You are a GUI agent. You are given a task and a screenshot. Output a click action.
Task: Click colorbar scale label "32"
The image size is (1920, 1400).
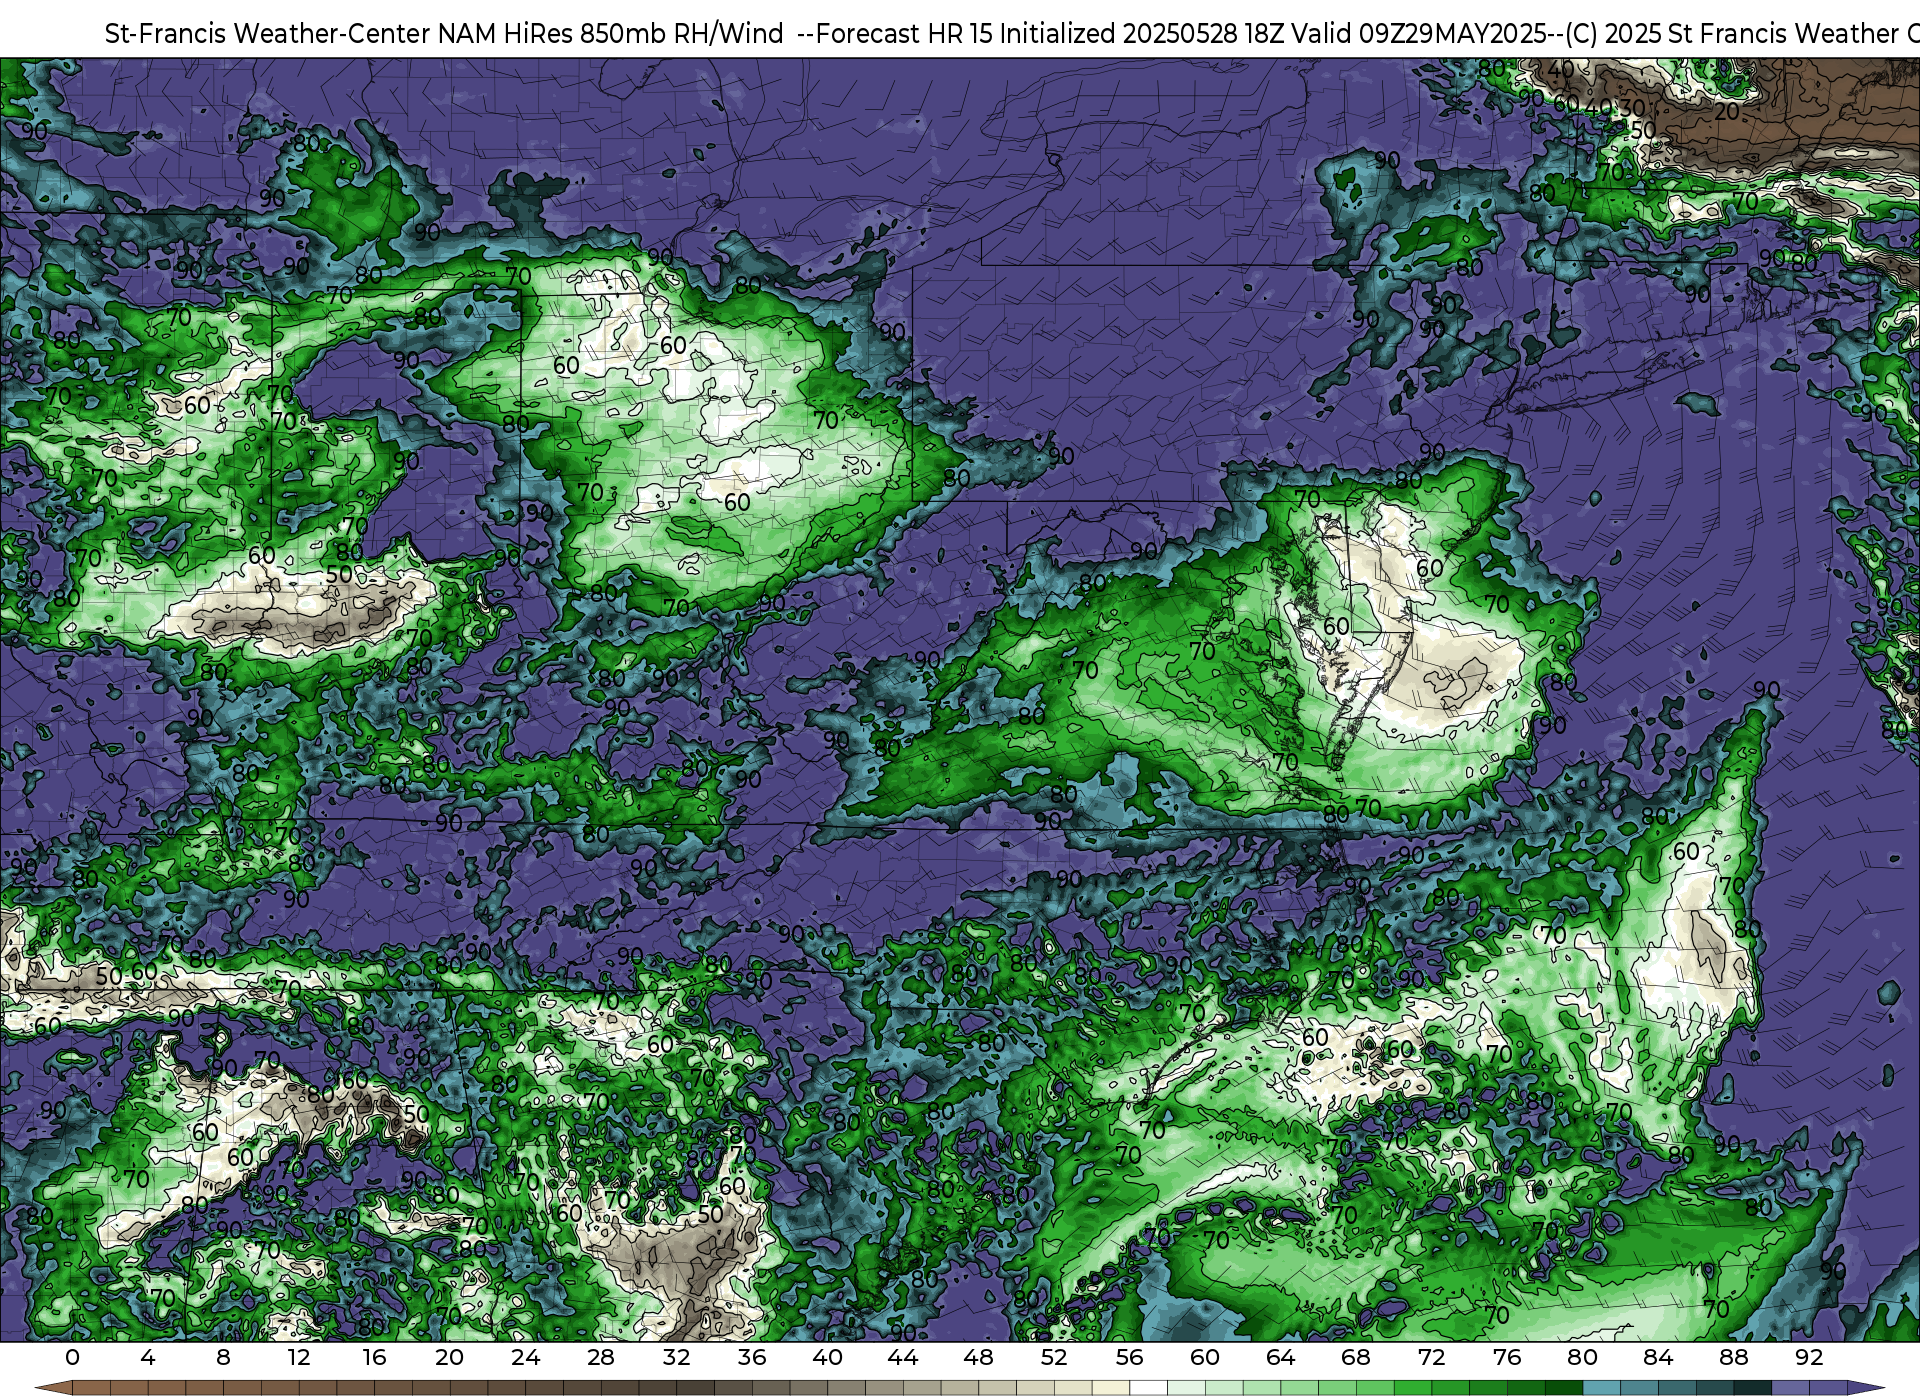[676, 1357]
